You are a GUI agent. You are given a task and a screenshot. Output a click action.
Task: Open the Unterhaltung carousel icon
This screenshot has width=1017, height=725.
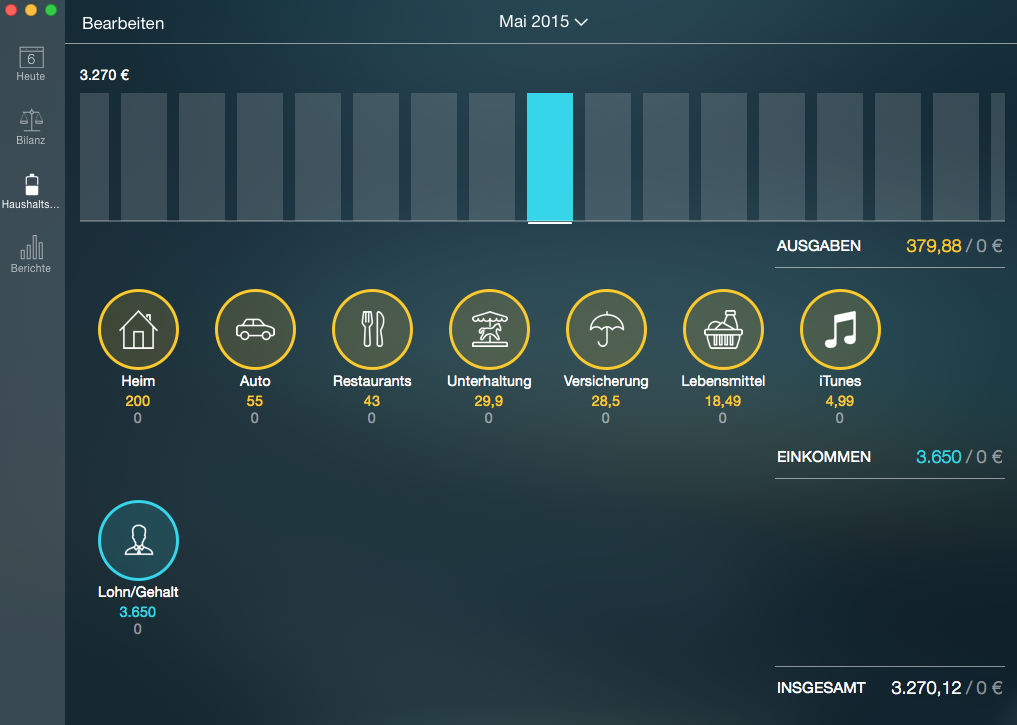[x=489, y=330]
